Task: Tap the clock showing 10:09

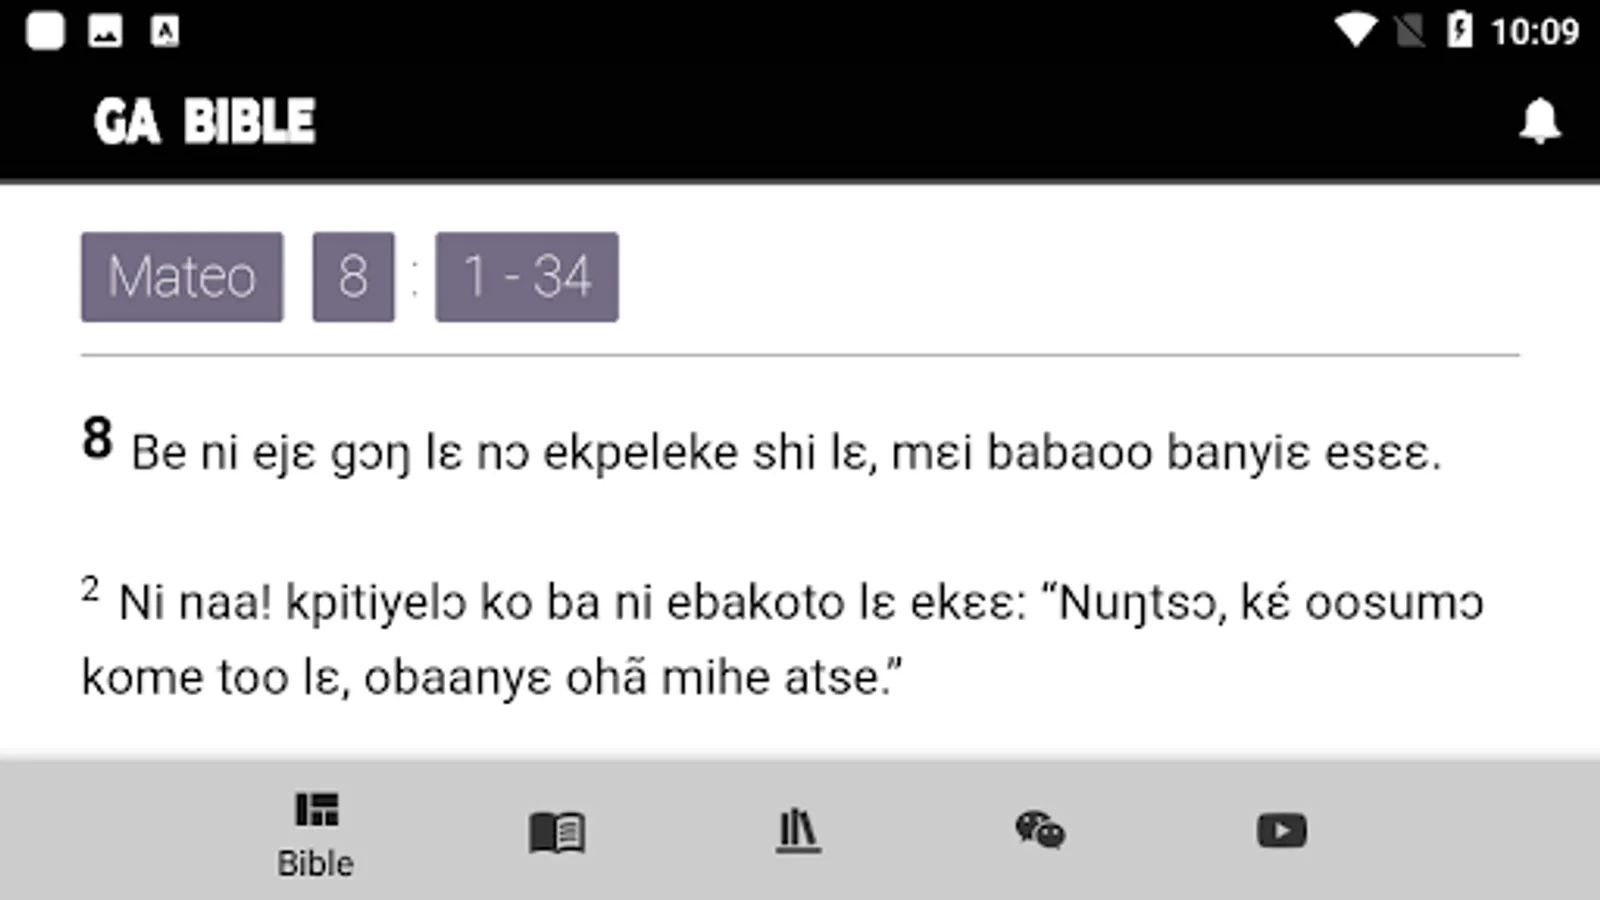Action: click(x=1535, y=31)
